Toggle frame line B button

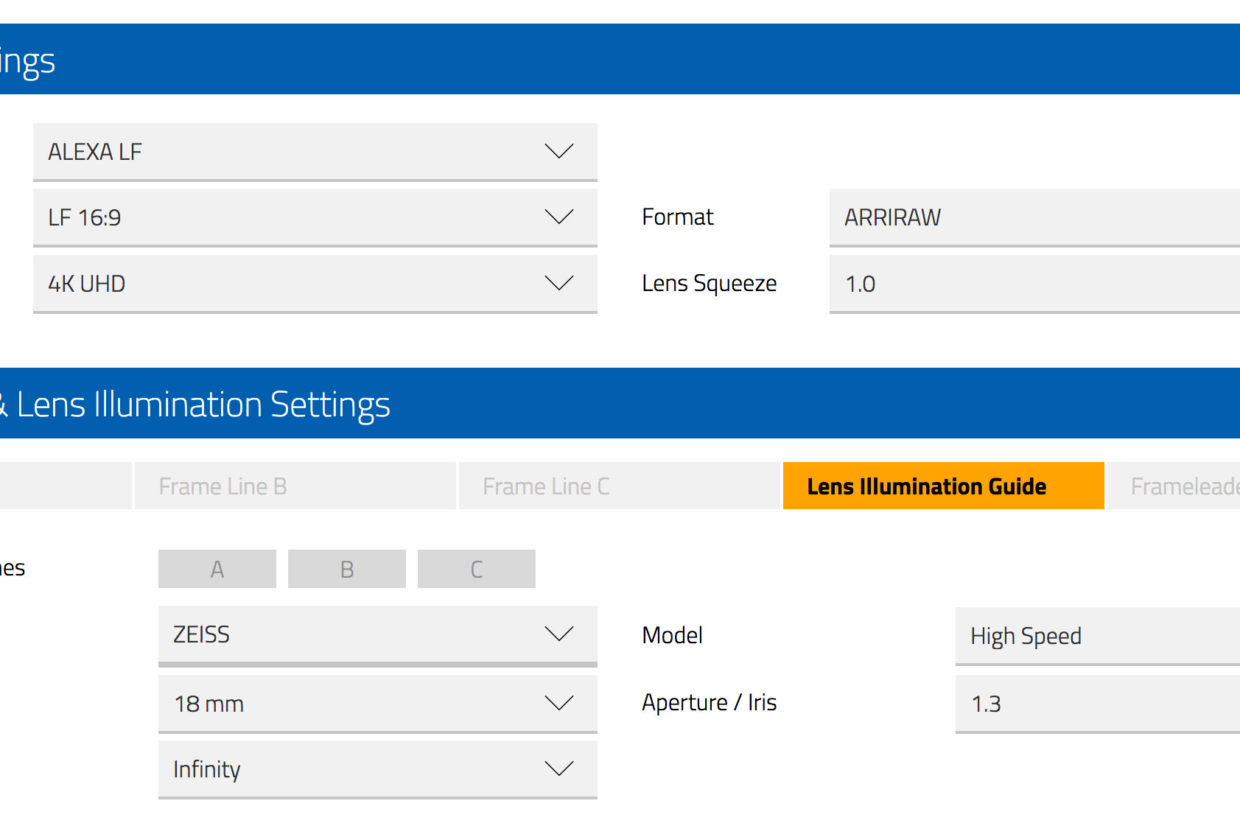347,569
